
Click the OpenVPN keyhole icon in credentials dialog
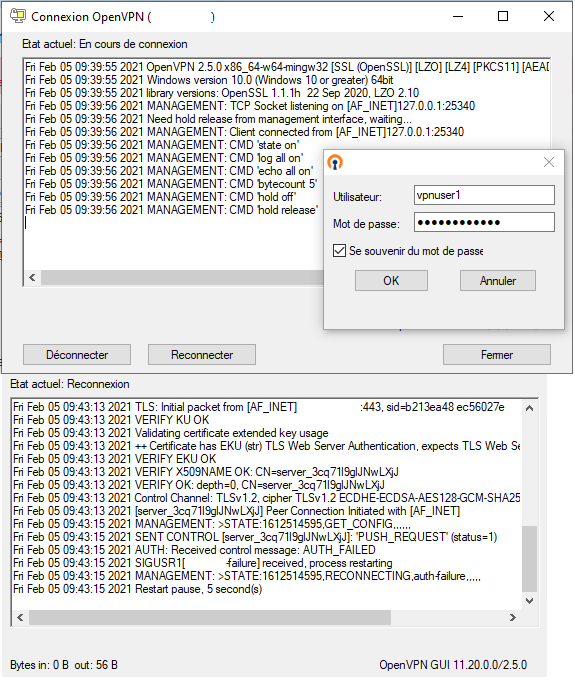[x=336, y=163]
